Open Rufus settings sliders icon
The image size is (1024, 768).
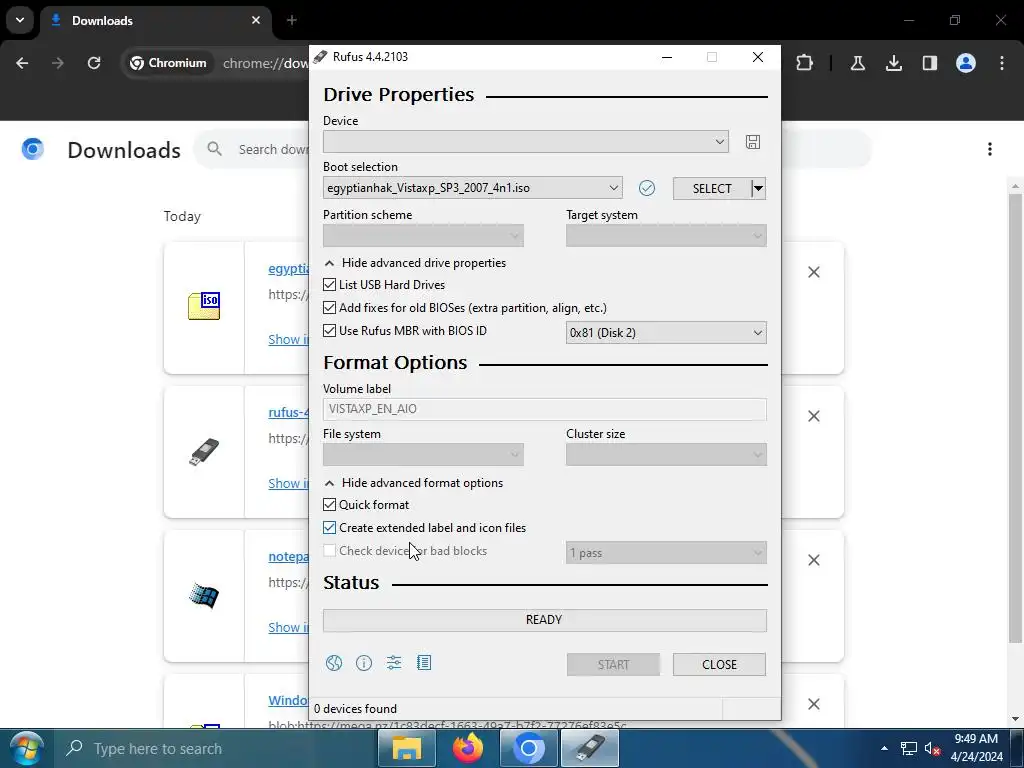point(394,663)
